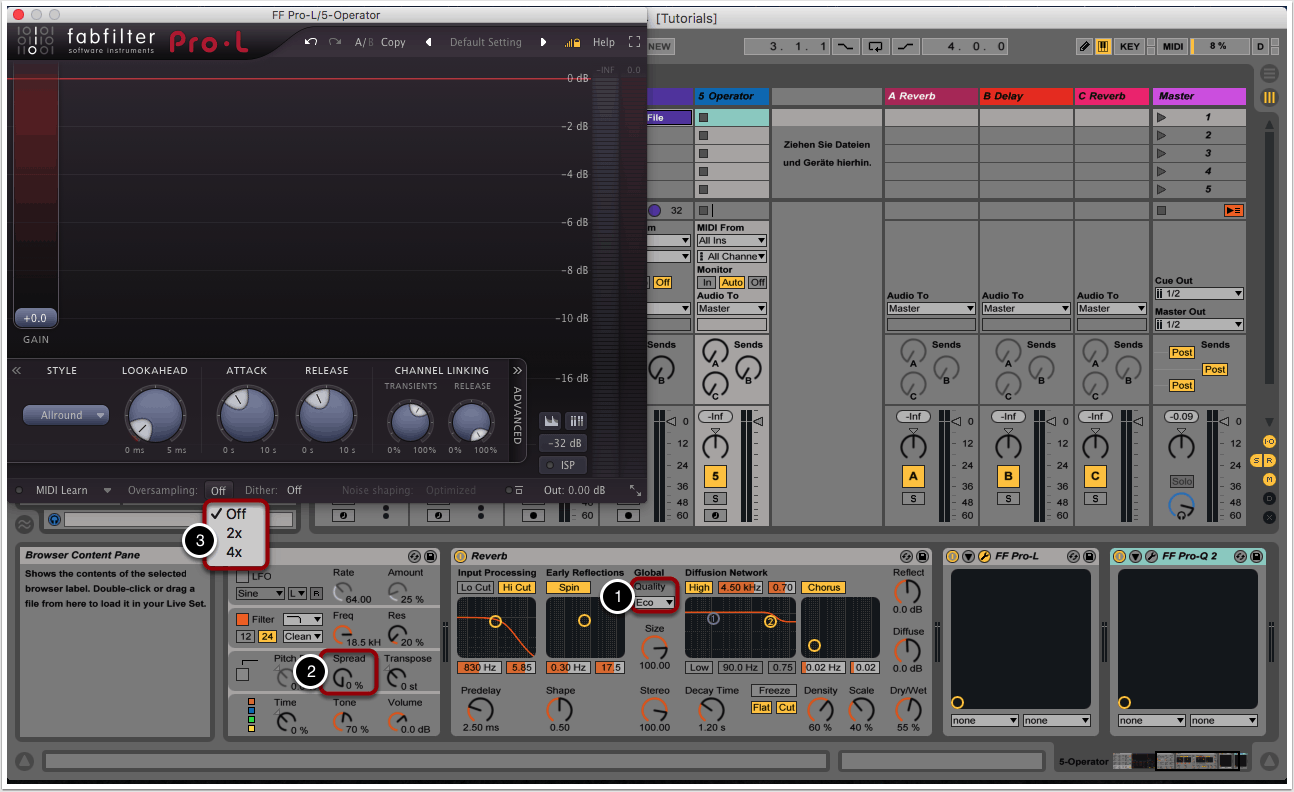Image resolution: width=1294 pixels, height=792 pixels.
Task: Toggle ISP metering in Pro-L
Action: 565,465
